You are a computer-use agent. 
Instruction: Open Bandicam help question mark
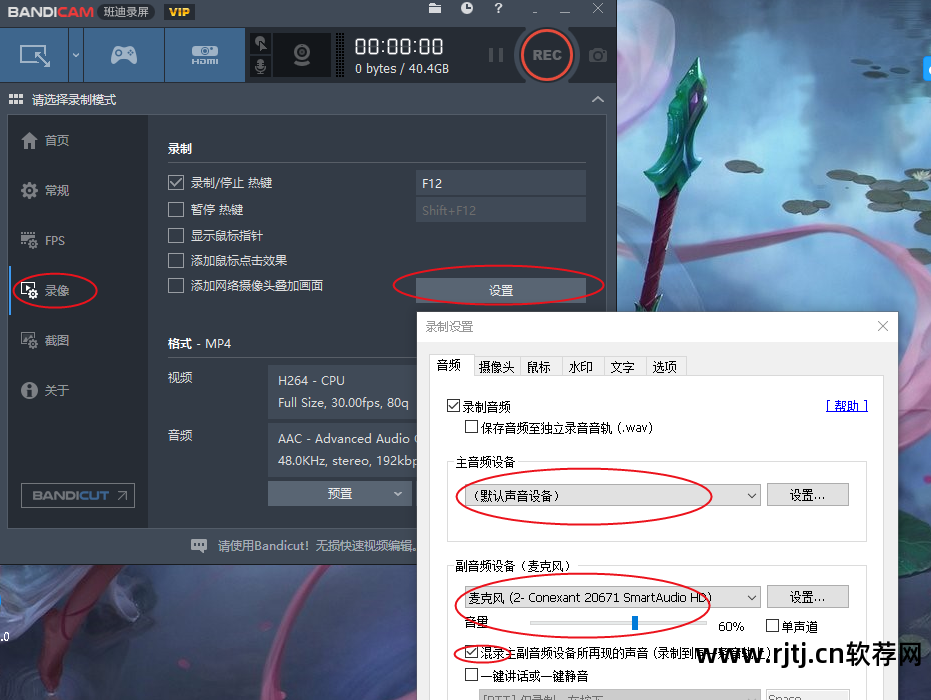pos(498,8)
